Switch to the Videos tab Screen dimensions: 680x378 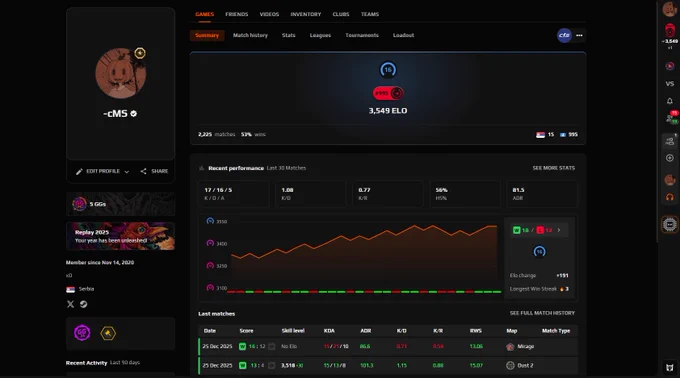pyautogui.click(x=269, y=14)
